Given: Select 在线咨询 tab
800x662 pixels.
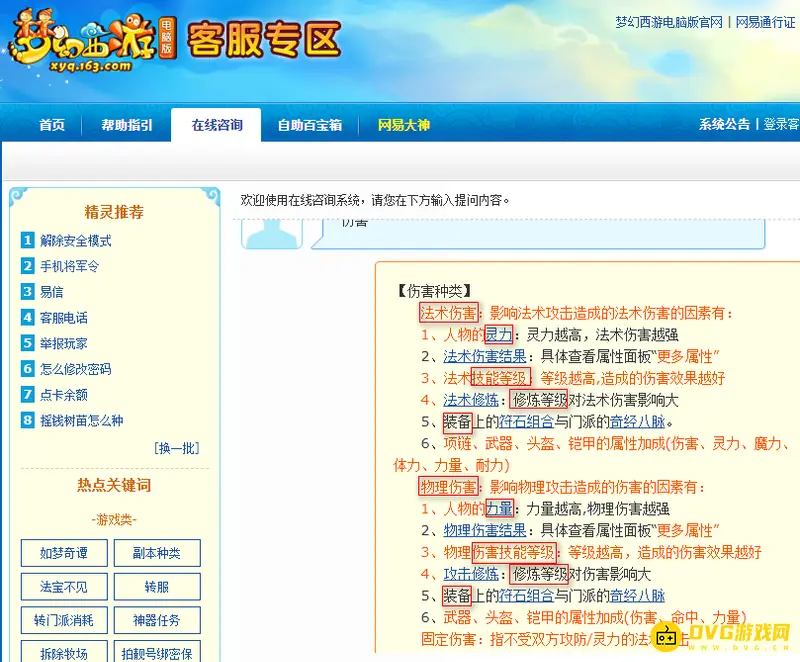Looking at the screenshot, I should tap(216, 125).
